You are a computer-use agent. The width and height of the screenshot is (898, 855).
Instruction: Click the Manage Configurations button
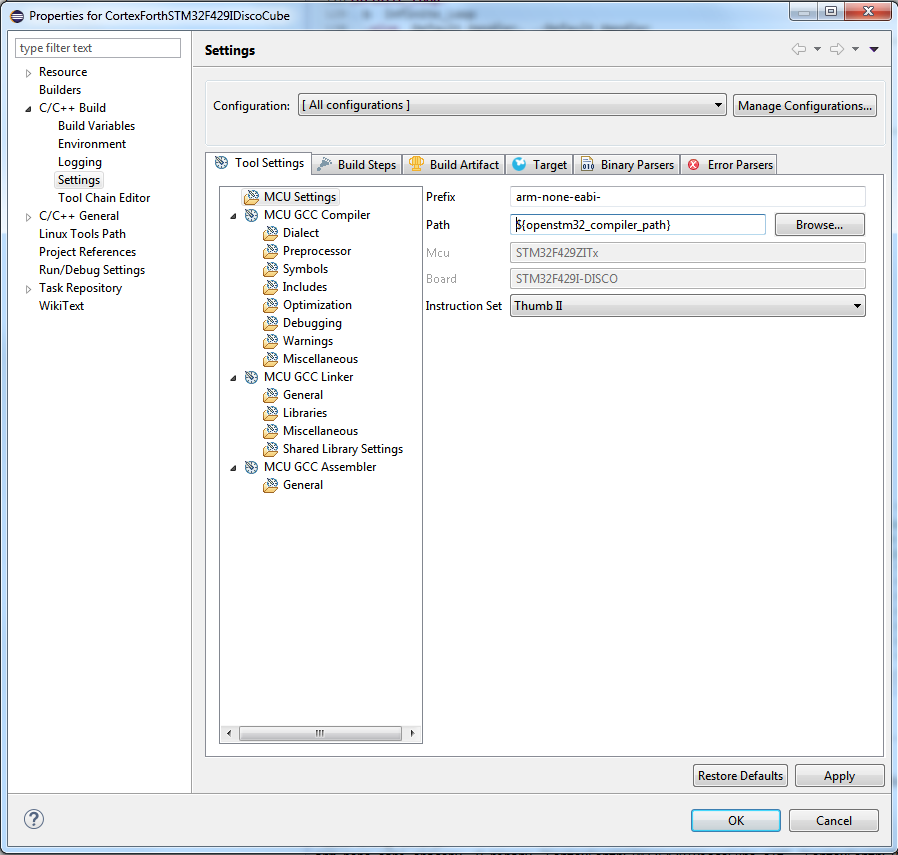click(805, 106)
